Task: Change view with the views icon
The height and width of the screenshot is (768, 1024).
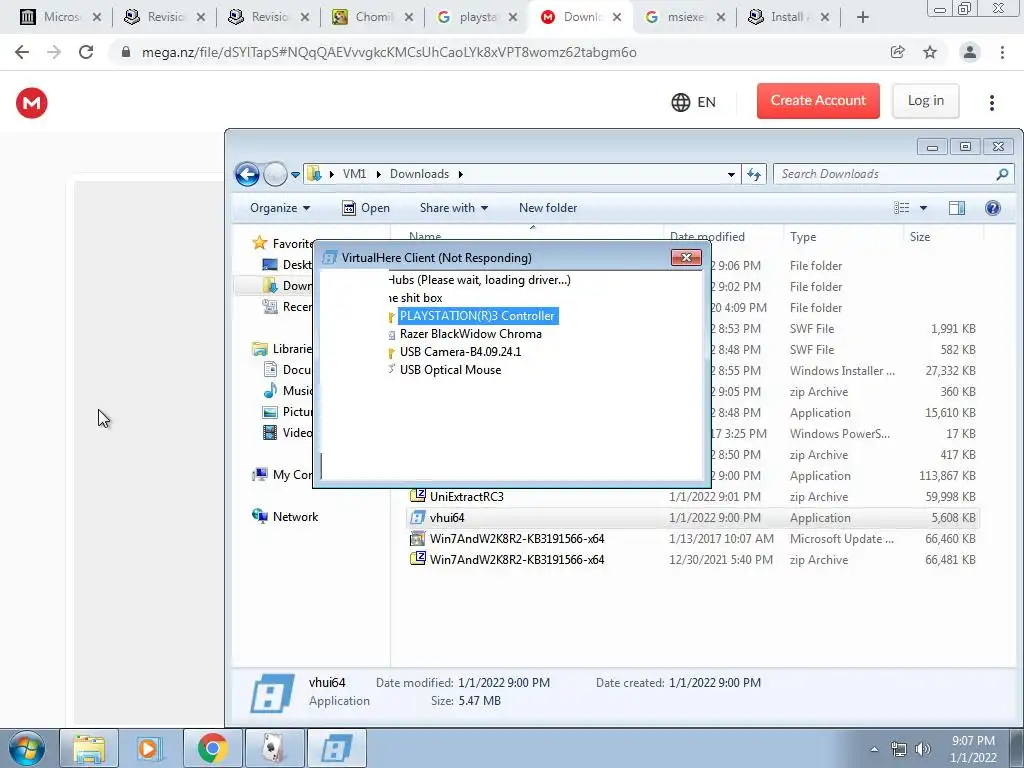Action: tap(902, 208)
